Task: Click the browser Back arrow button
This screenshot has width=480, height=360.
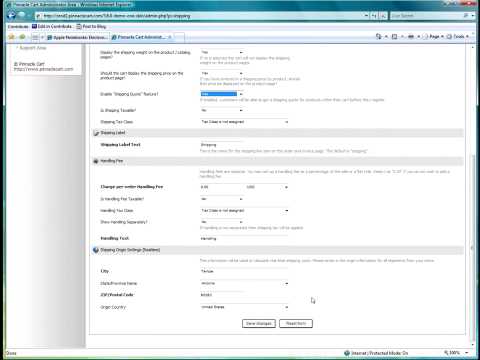Action: tap(11, 15)
